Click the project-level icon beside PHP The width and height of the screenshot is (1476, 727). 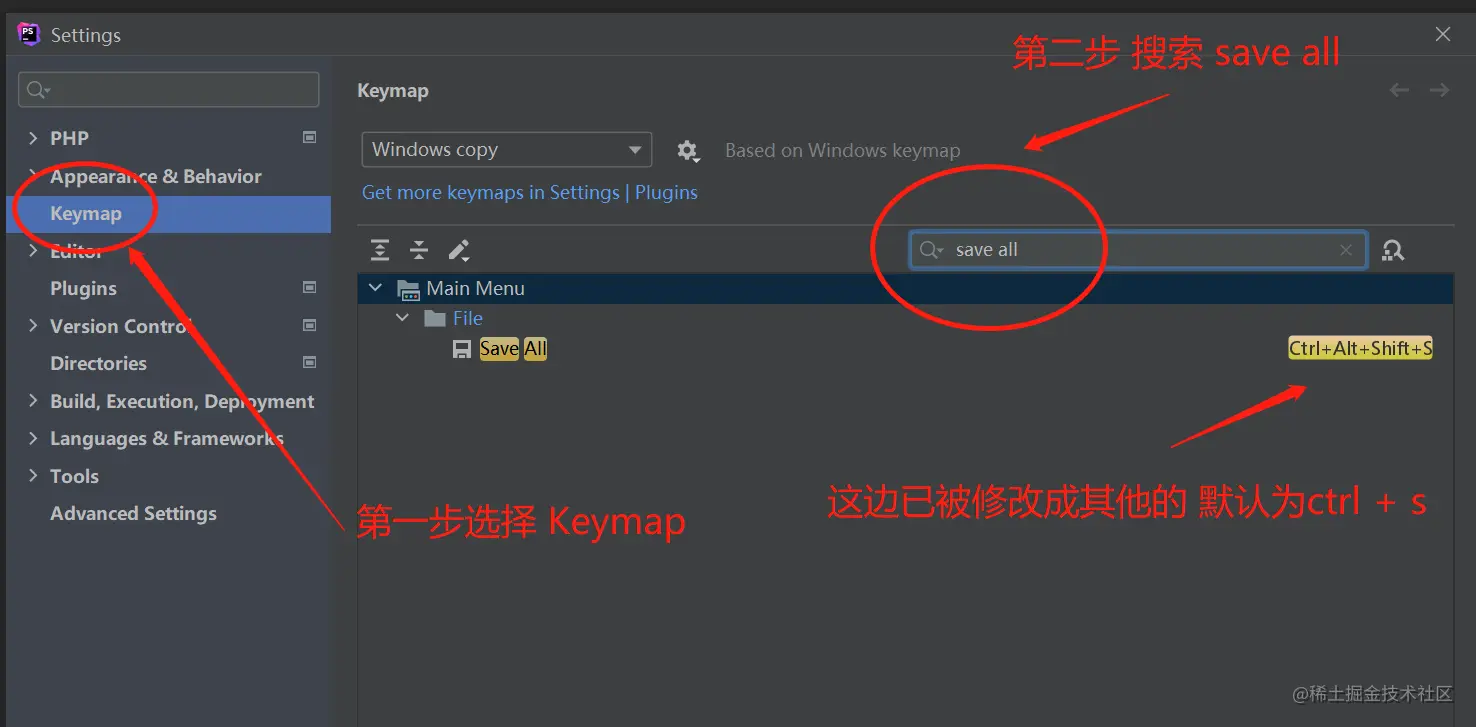pyautogui.click(x=310, y=137)
